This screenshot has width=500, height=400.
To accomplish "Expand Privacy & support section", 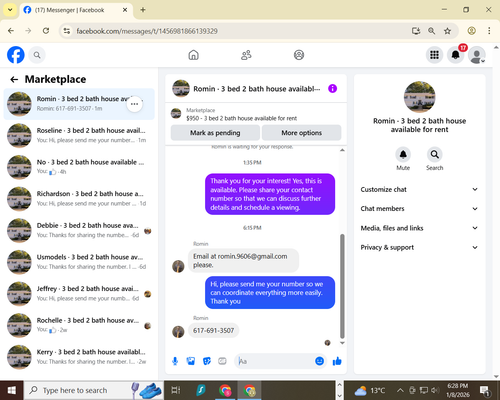I will point(419,247).
